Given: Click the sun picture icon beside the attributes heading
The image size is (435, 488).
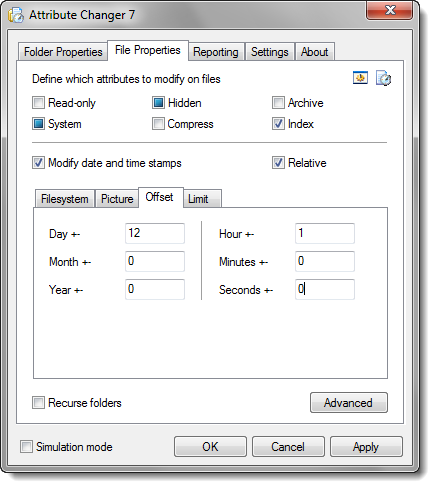Looking at the screenshot, I should click(360, 78).
